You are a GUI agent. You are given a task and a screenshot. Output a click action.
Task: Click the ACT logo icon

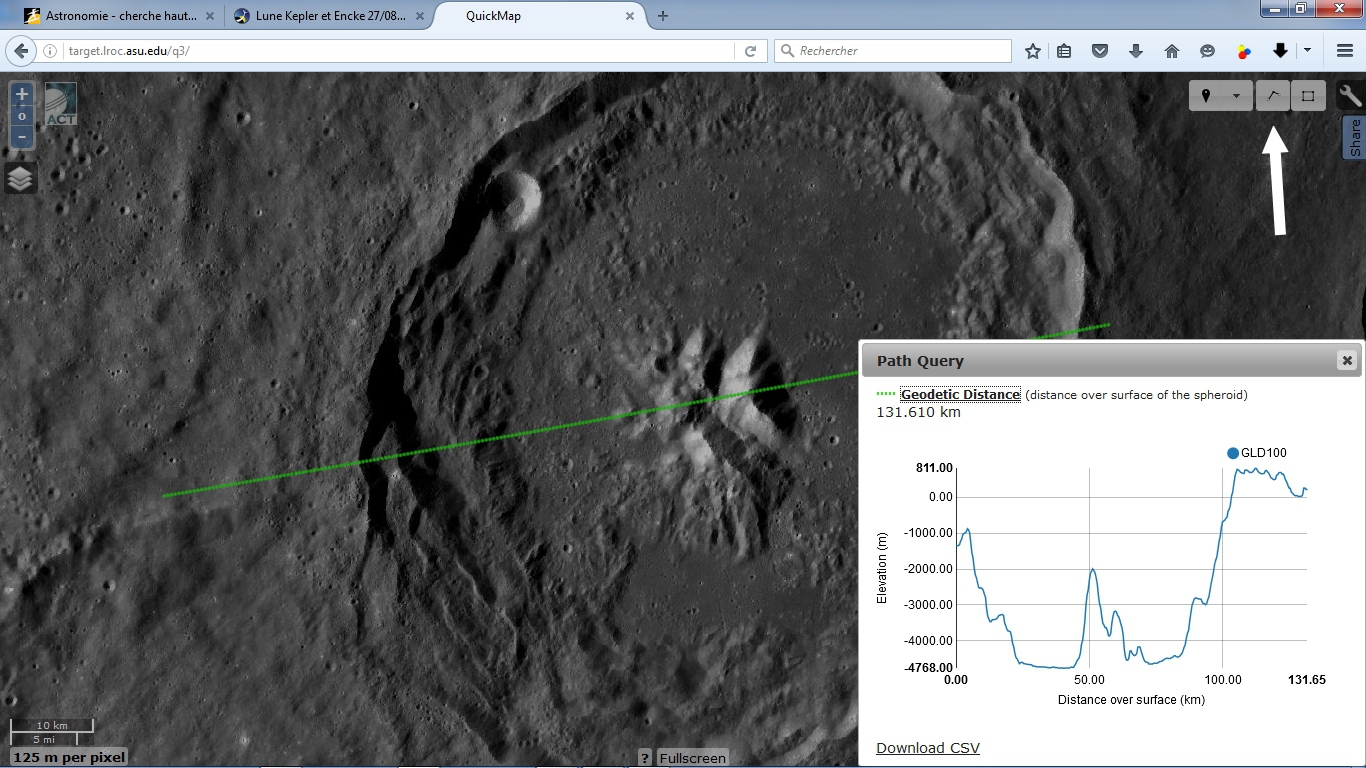pos(61,104)
